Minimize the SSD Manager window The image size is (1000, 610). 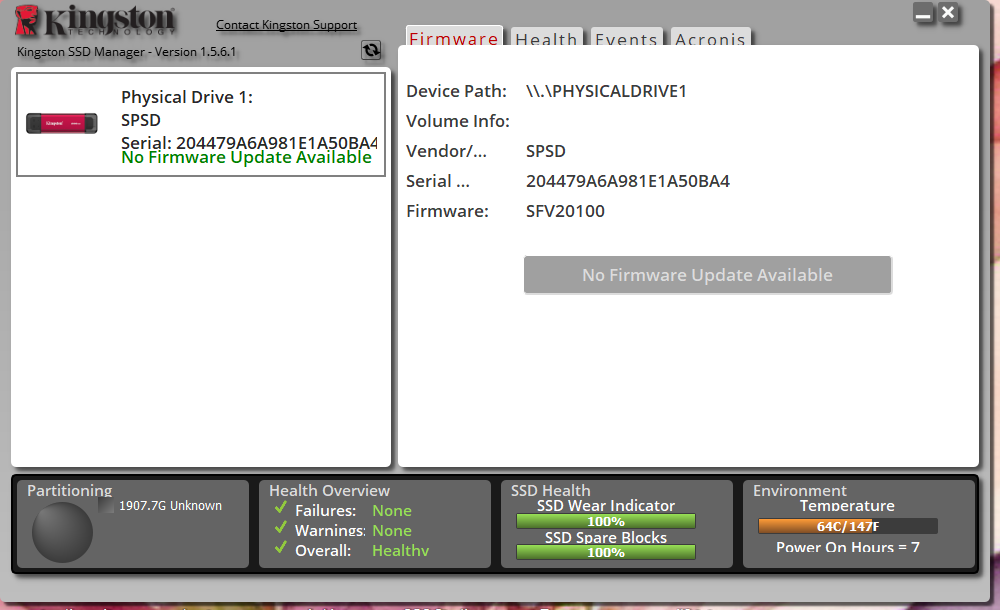click(x=923, y=14)
